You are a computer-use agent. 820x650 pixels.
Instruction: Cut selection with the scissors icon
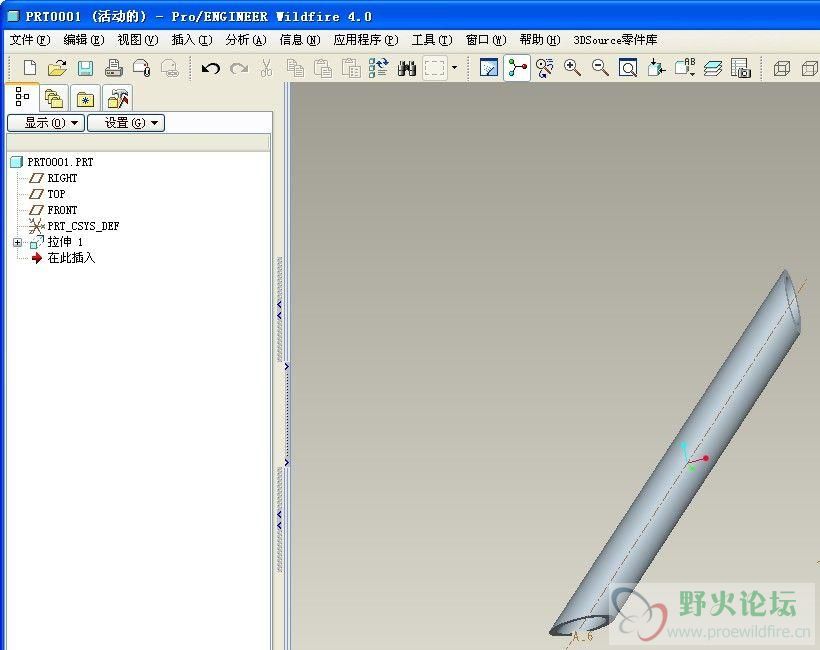click(266, 68)
